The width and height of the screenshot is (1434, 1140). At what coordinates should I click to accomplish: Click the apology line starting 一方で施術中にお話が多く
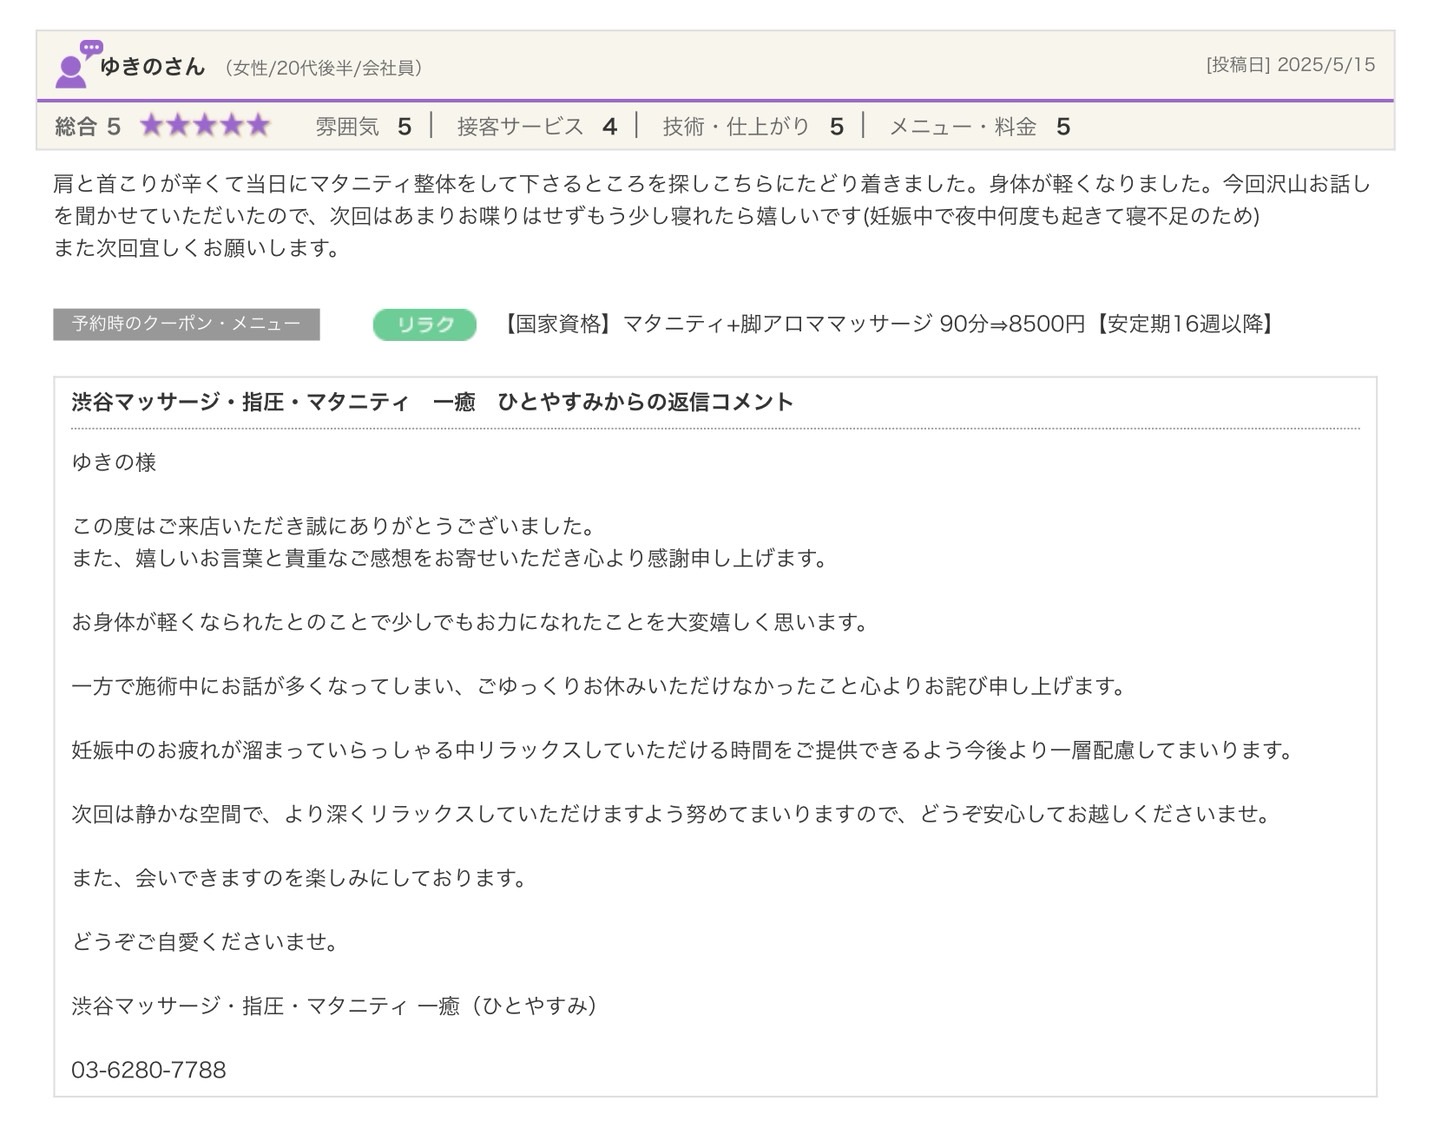pos(599,686)
